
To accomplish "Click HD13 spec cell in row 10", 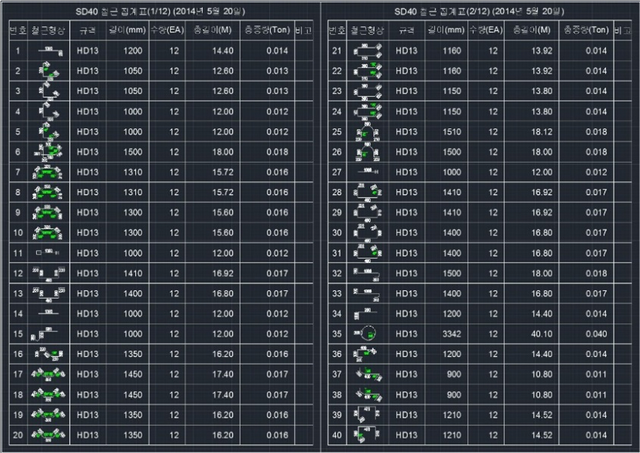I will [87, 233].
